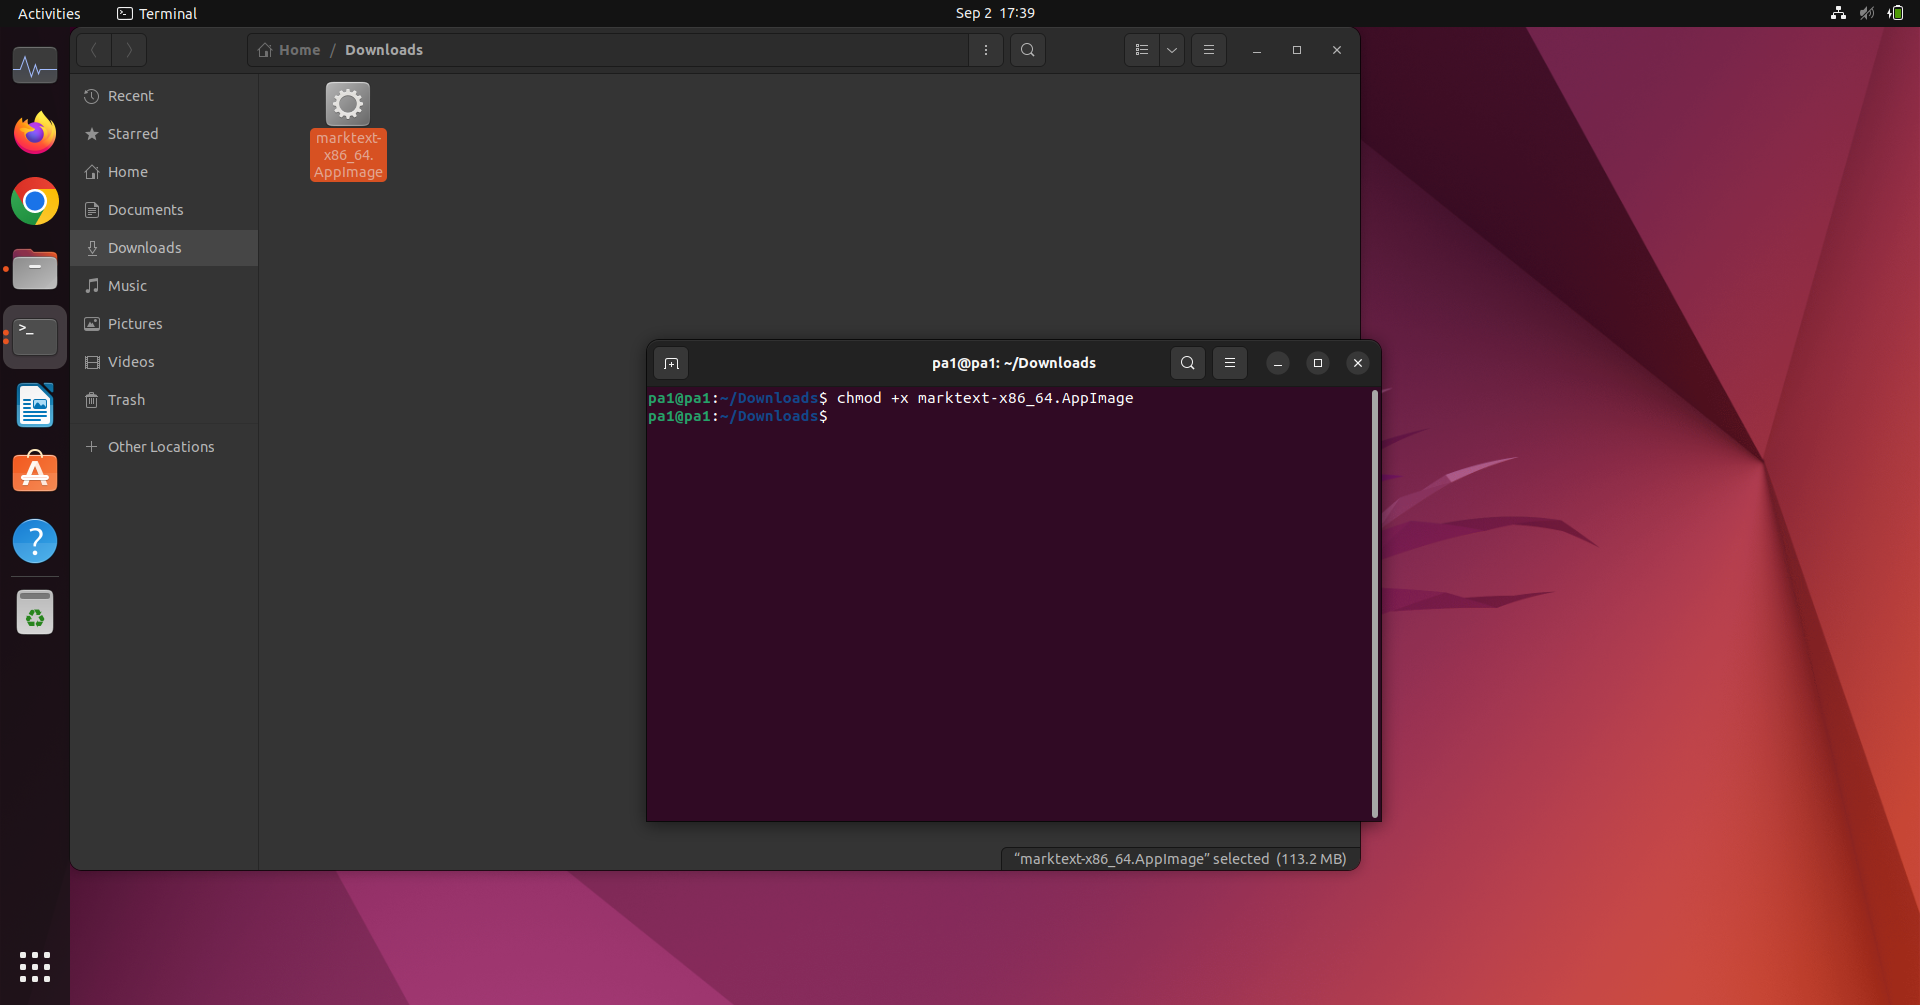Open LibreOffice Writer from the dock
Viewport: 1920px width, 1005px height.
point(35,406)
